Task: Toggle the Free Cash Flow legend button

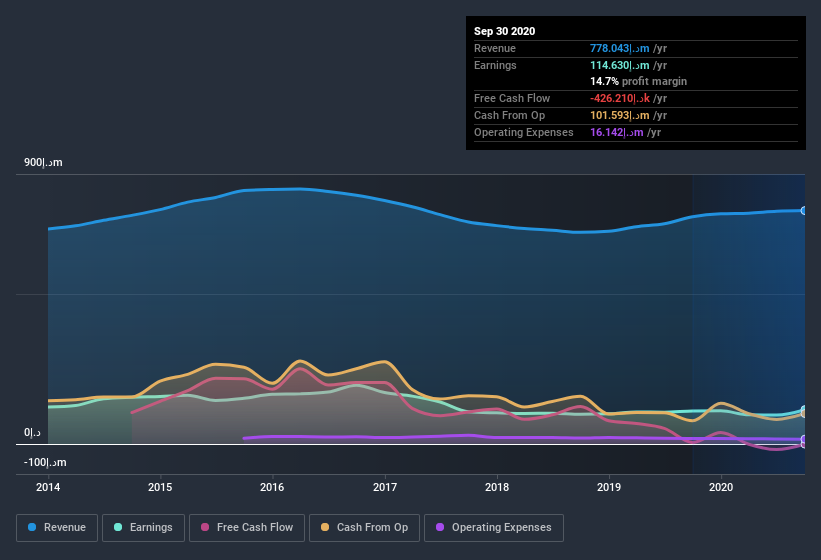Action: click(247, 528)
